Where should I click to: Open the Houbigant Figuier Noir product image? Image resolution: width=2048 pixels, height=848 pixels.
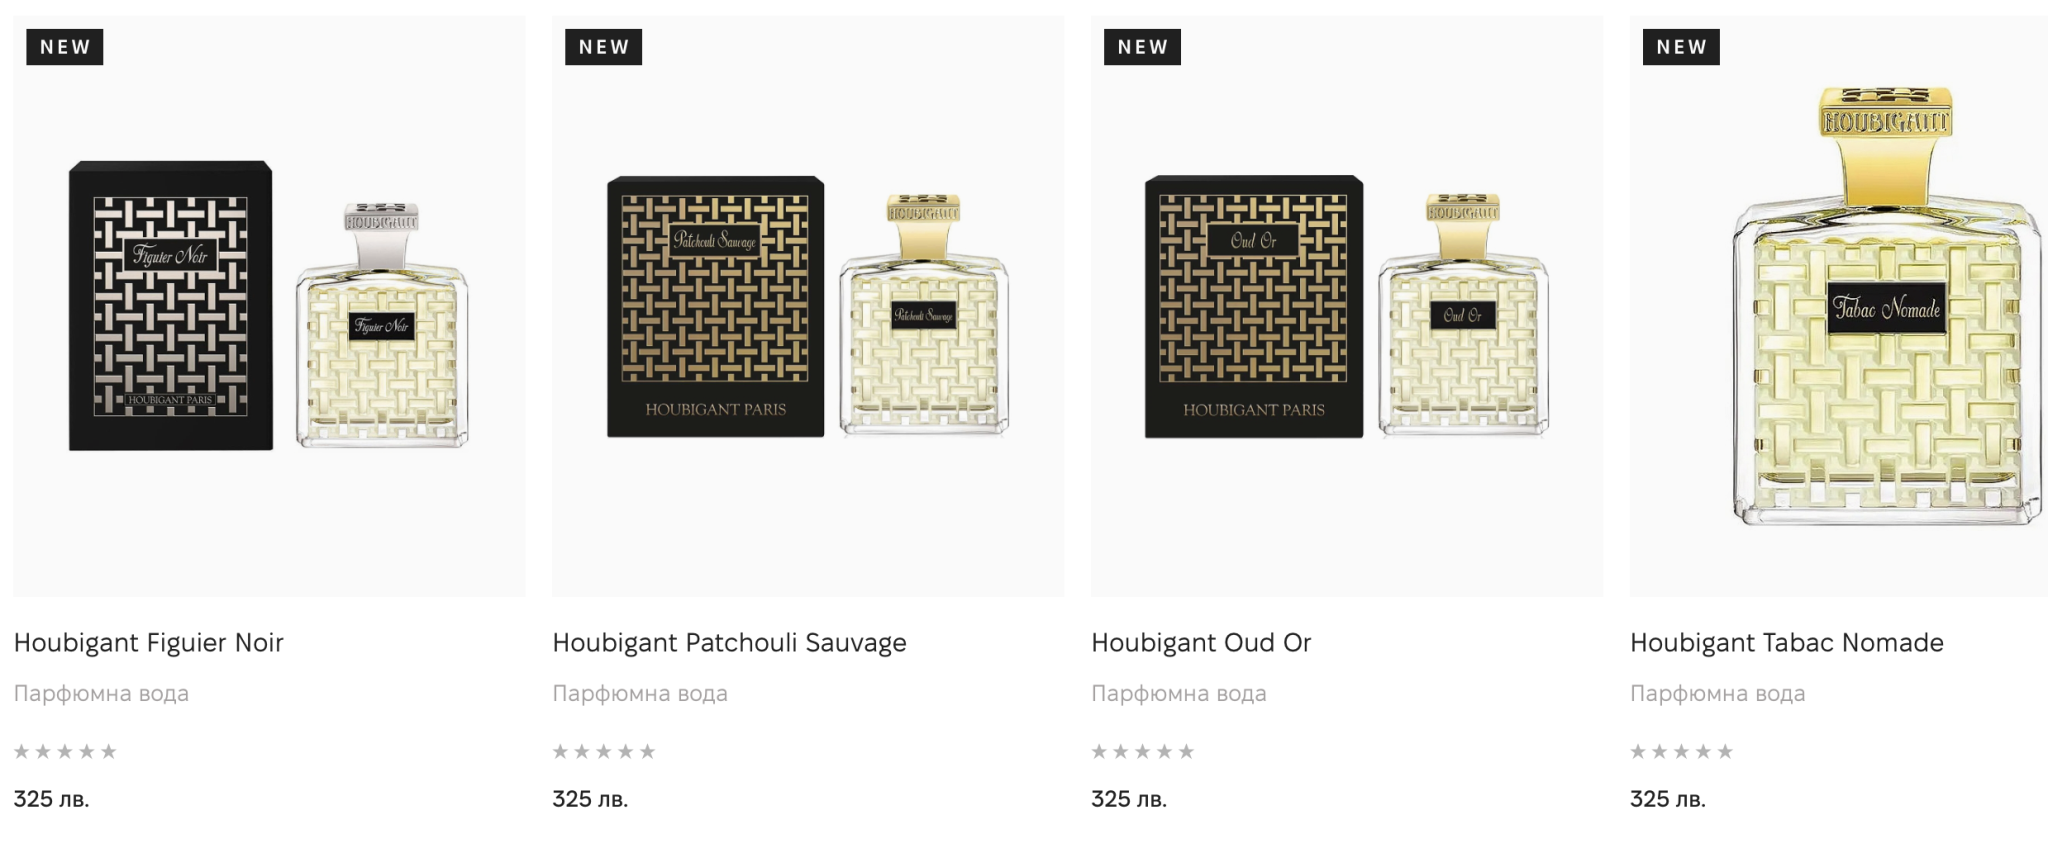click(x=269, y=306)
